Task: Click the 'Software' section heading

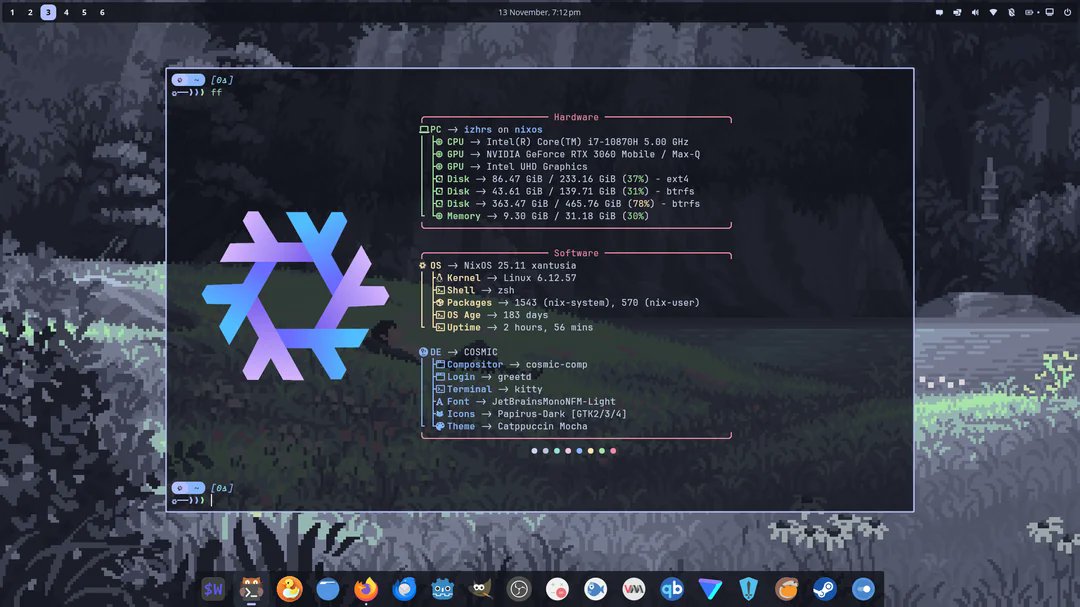Action: pos(576,253)
